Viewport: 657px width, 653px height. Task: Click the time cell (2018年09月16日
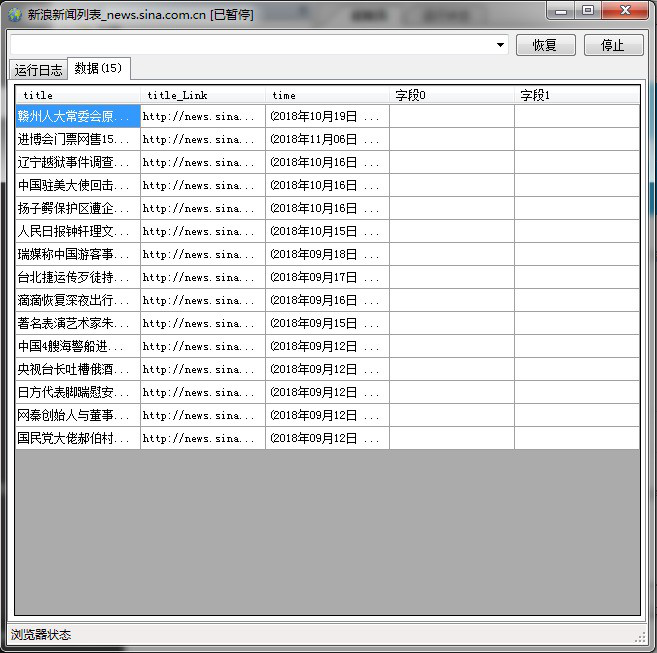coord(327,301)
